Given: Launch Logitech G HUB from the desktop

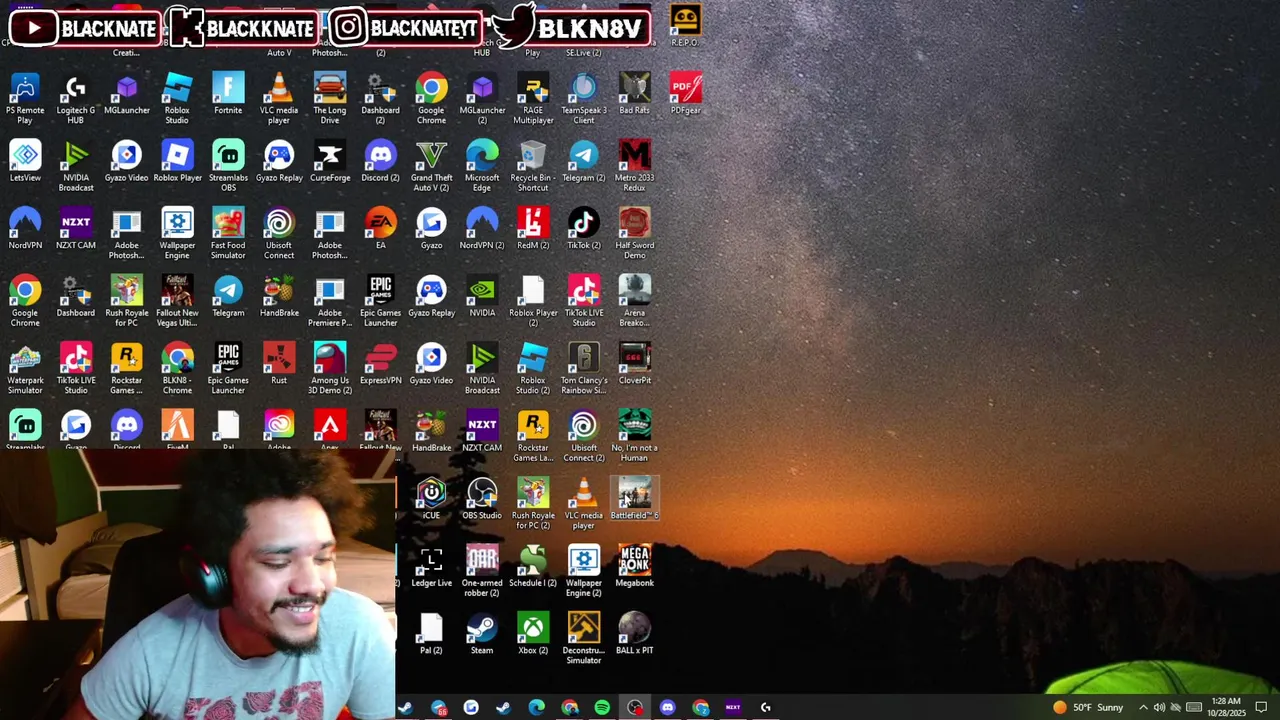Looking at the screenshot, I should 76,98.
